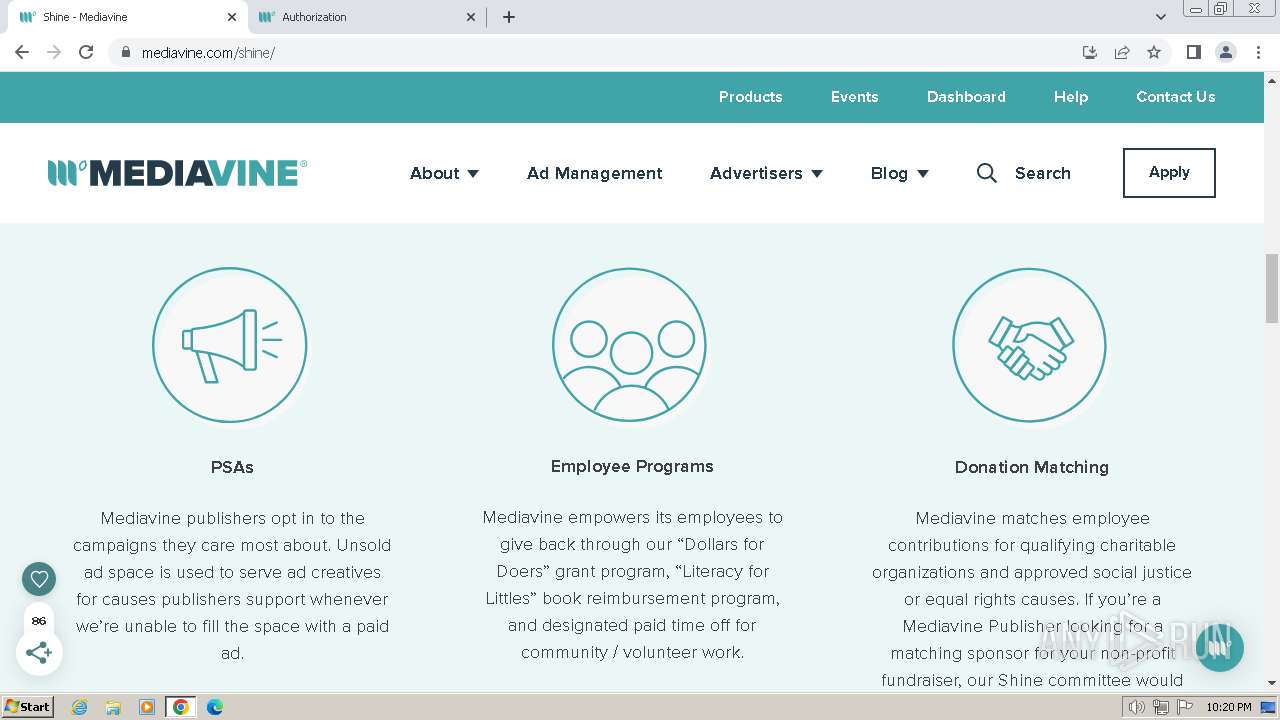Open the Contact Us page

pyautogui.click(x=1175, y=97)
